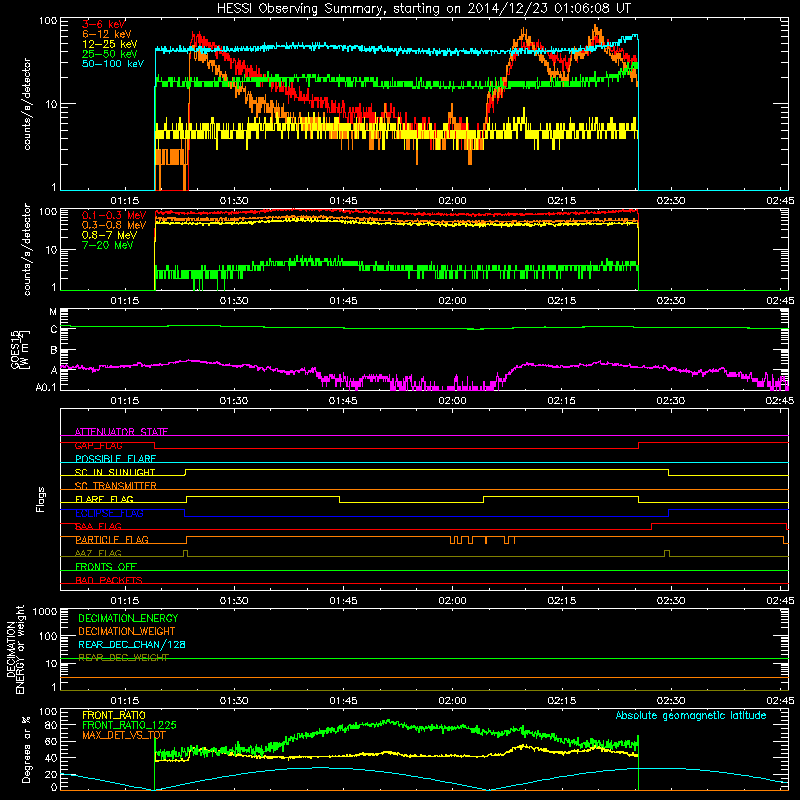Select the 'ECLIPSE_FLAG' flag label
The image size is (800, 800).
click(109, 513)
